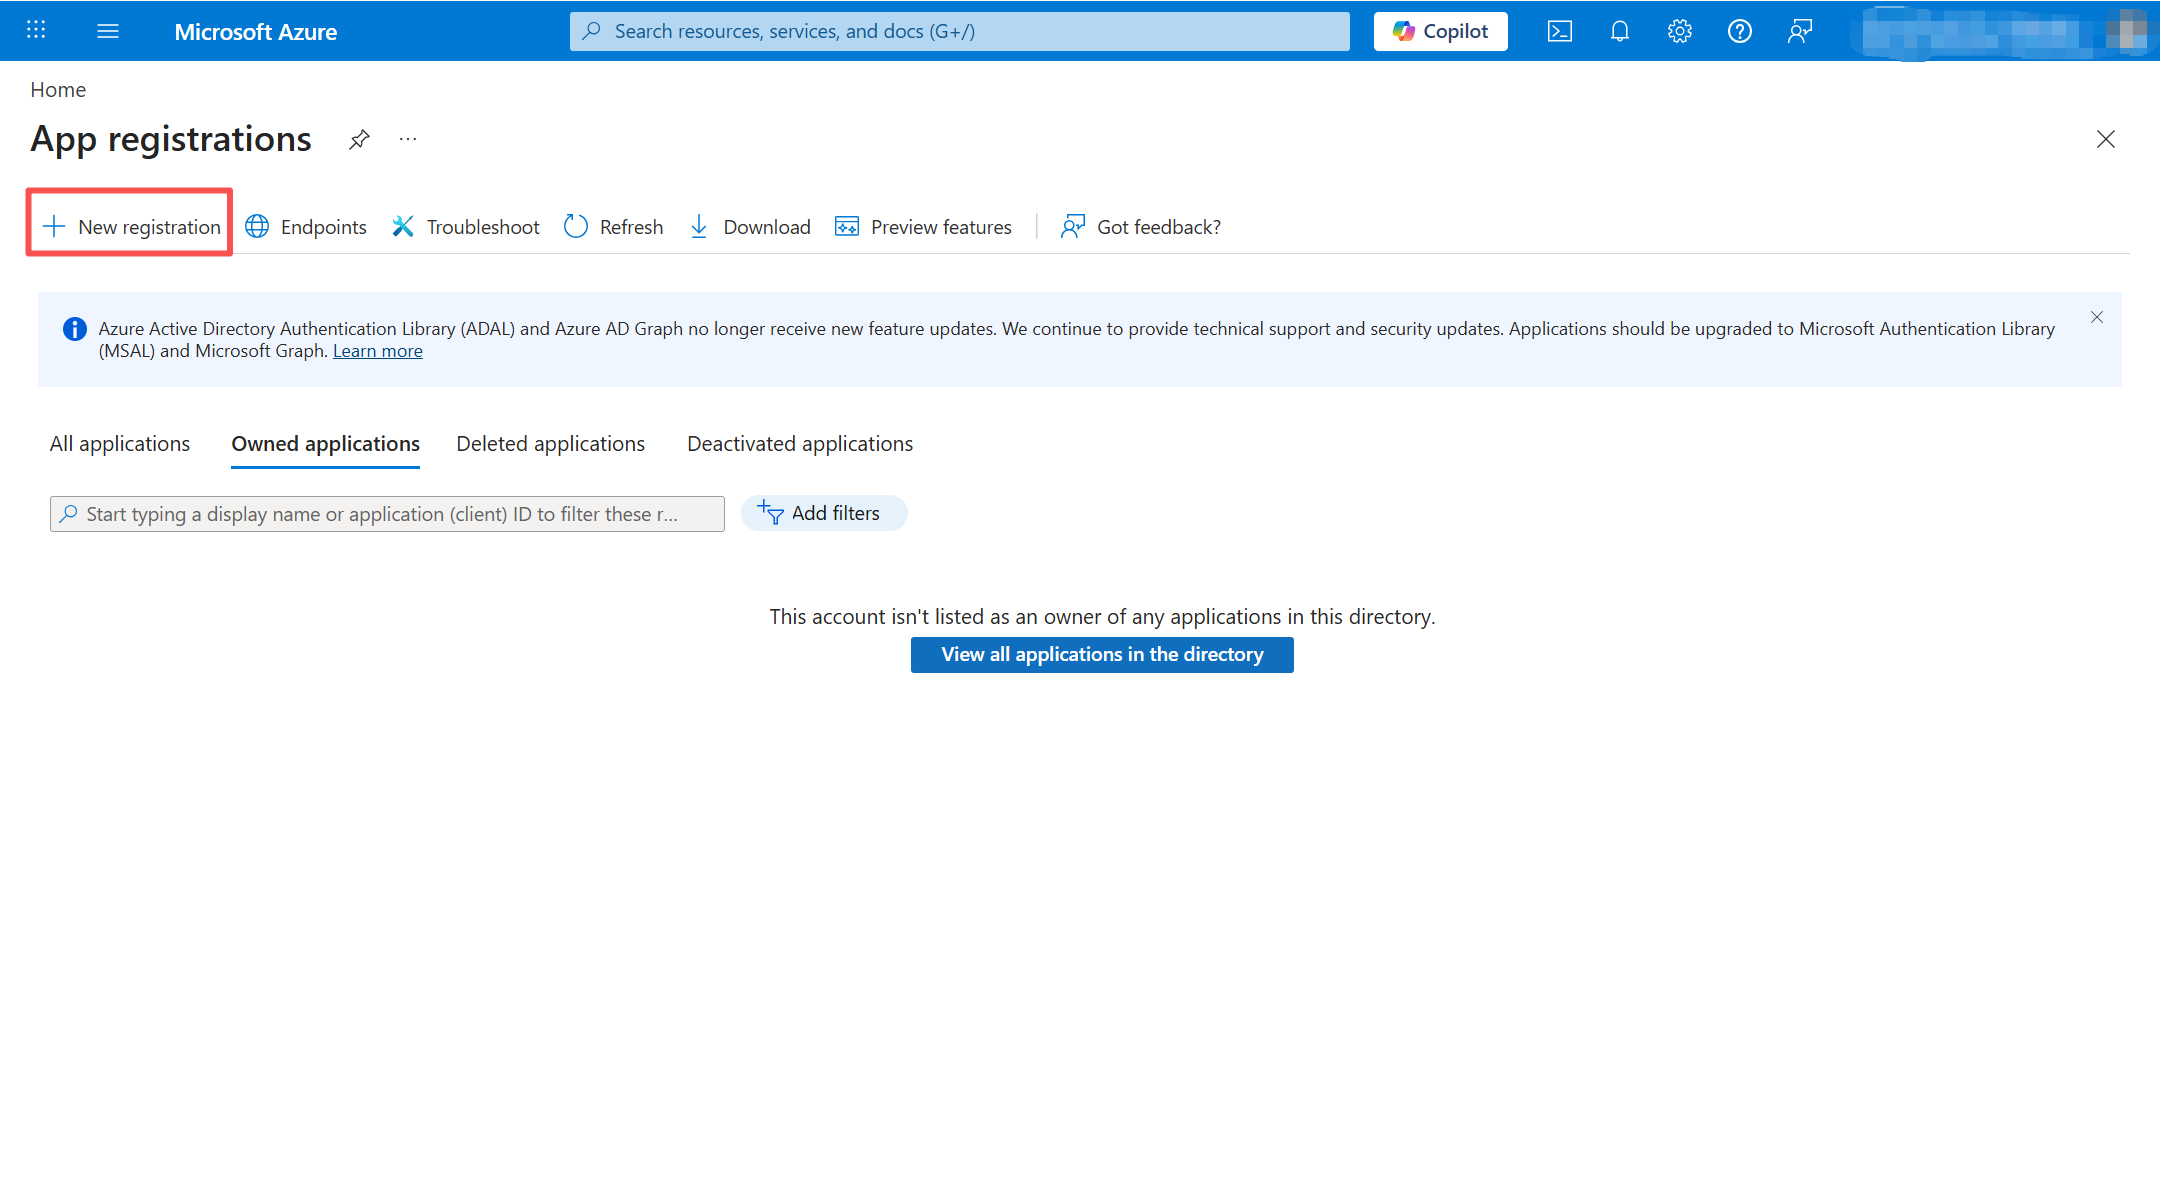Navigate to Home breadcrumb
Screen dimensions: 2160x1187
point(58,90)
